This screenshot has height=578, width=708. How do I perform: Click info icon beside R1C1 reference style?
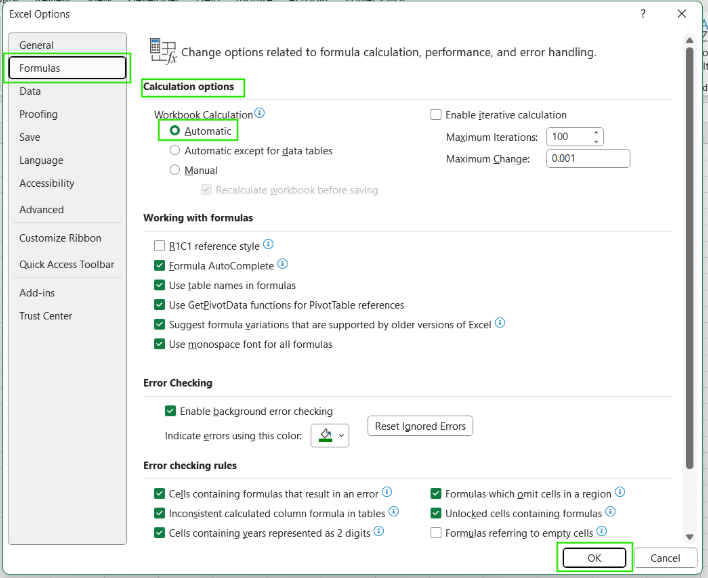268,245
